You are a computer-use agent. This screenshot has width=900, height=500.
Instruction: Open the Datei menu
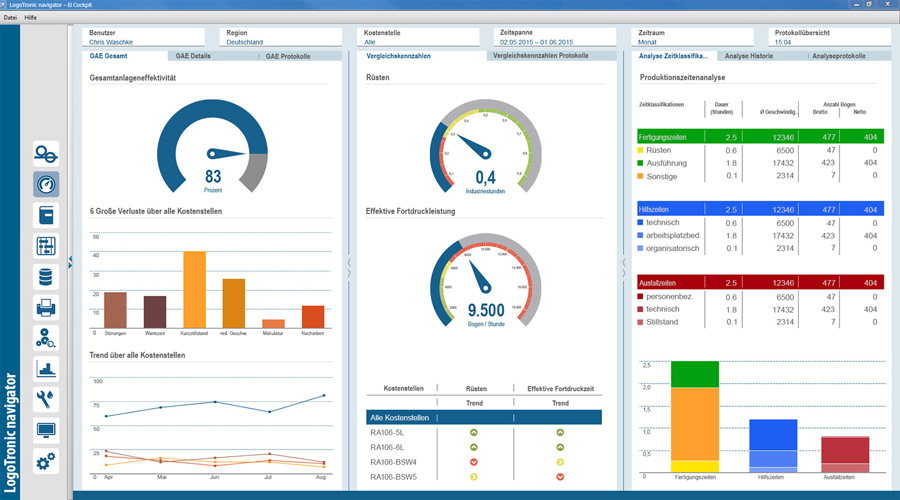coord(10,17)
